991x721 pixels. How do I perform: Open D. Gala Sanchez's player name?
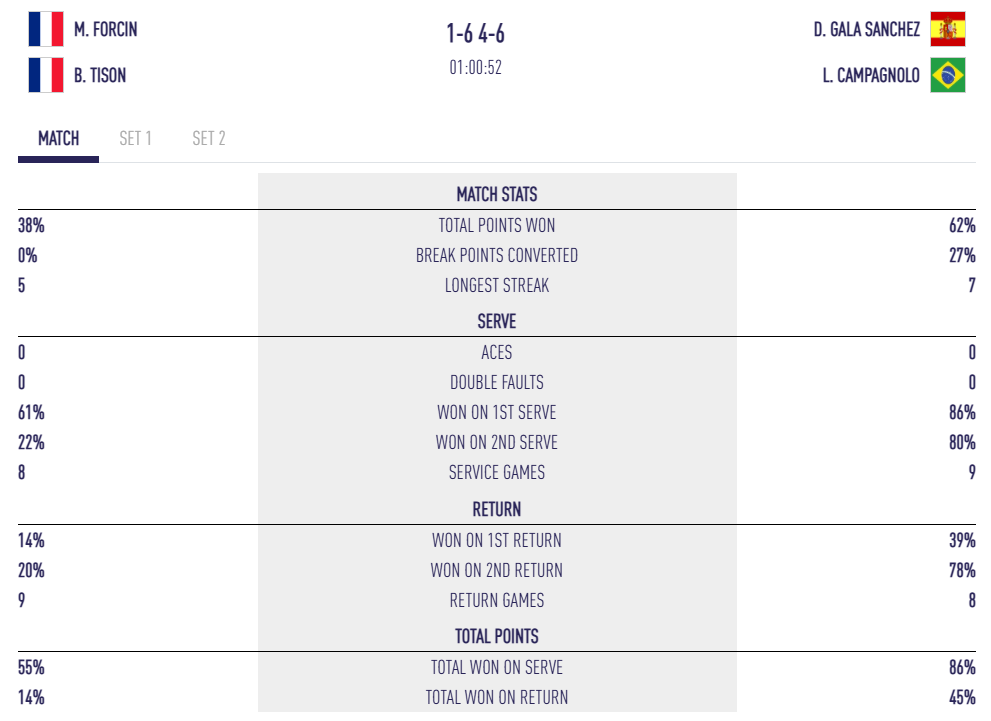point(866,30)
